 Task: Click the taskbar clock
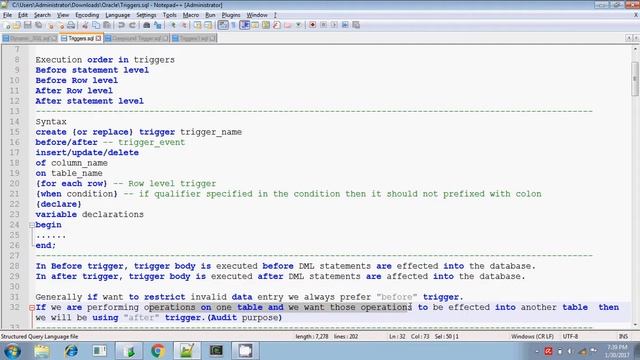pyautogui.click(x=617, y=351)
